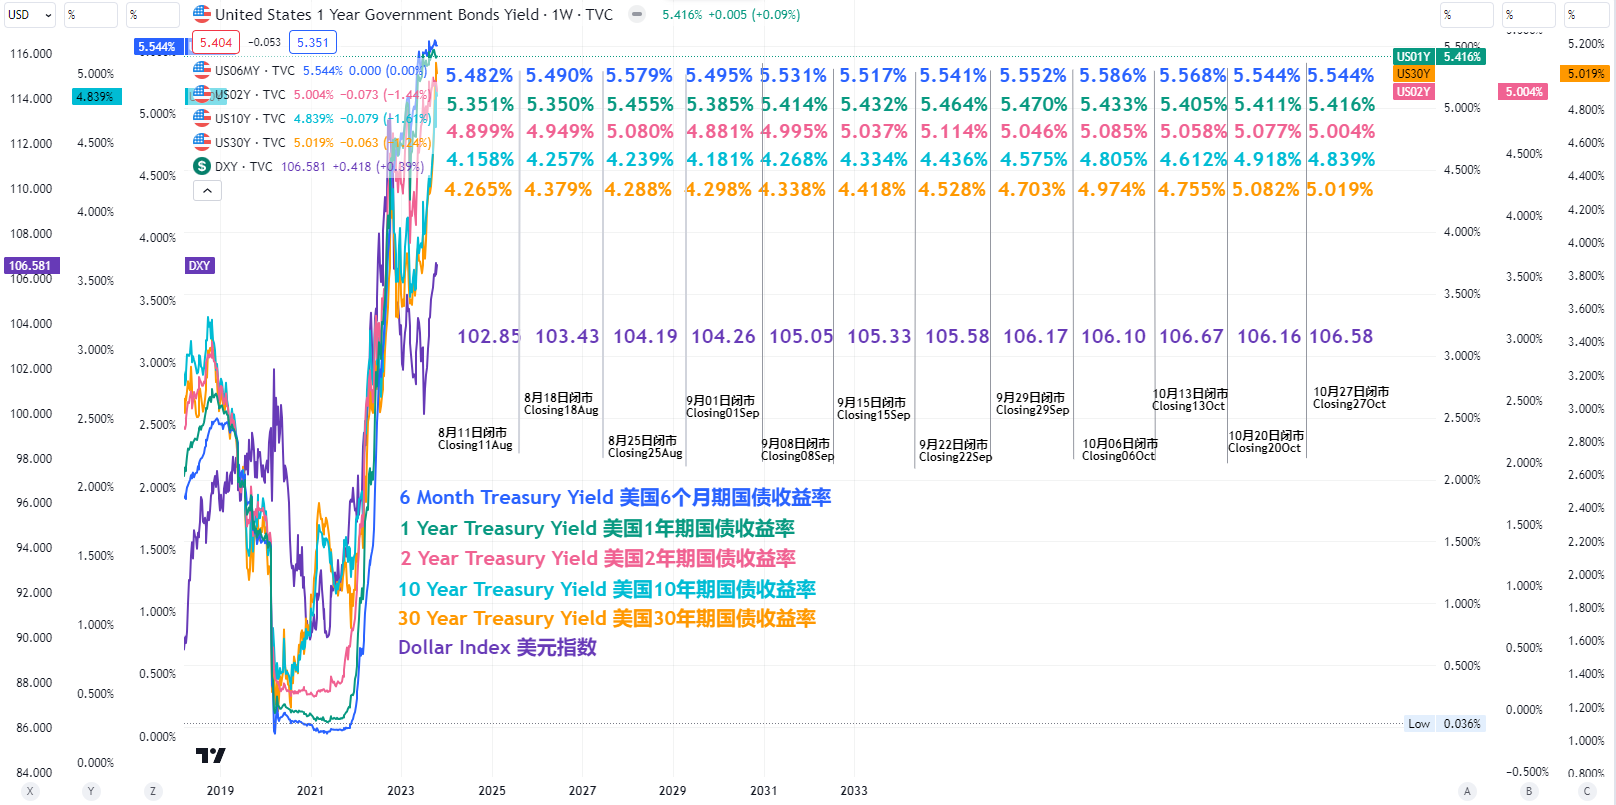Click the US flag icon beside US06MY
The image size is (1616, 805).
pyautogui.click(x=202, y=70)
